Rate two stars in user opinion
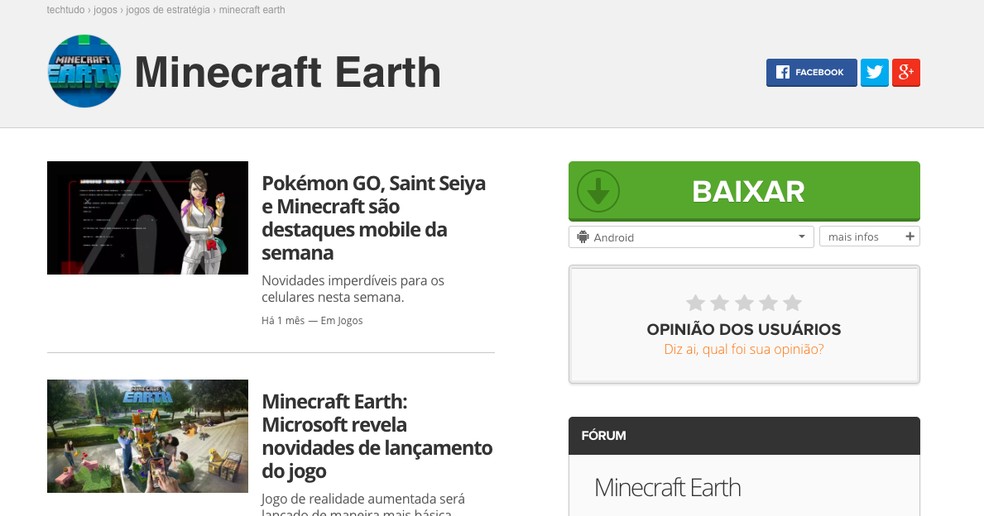 [720, 303]
